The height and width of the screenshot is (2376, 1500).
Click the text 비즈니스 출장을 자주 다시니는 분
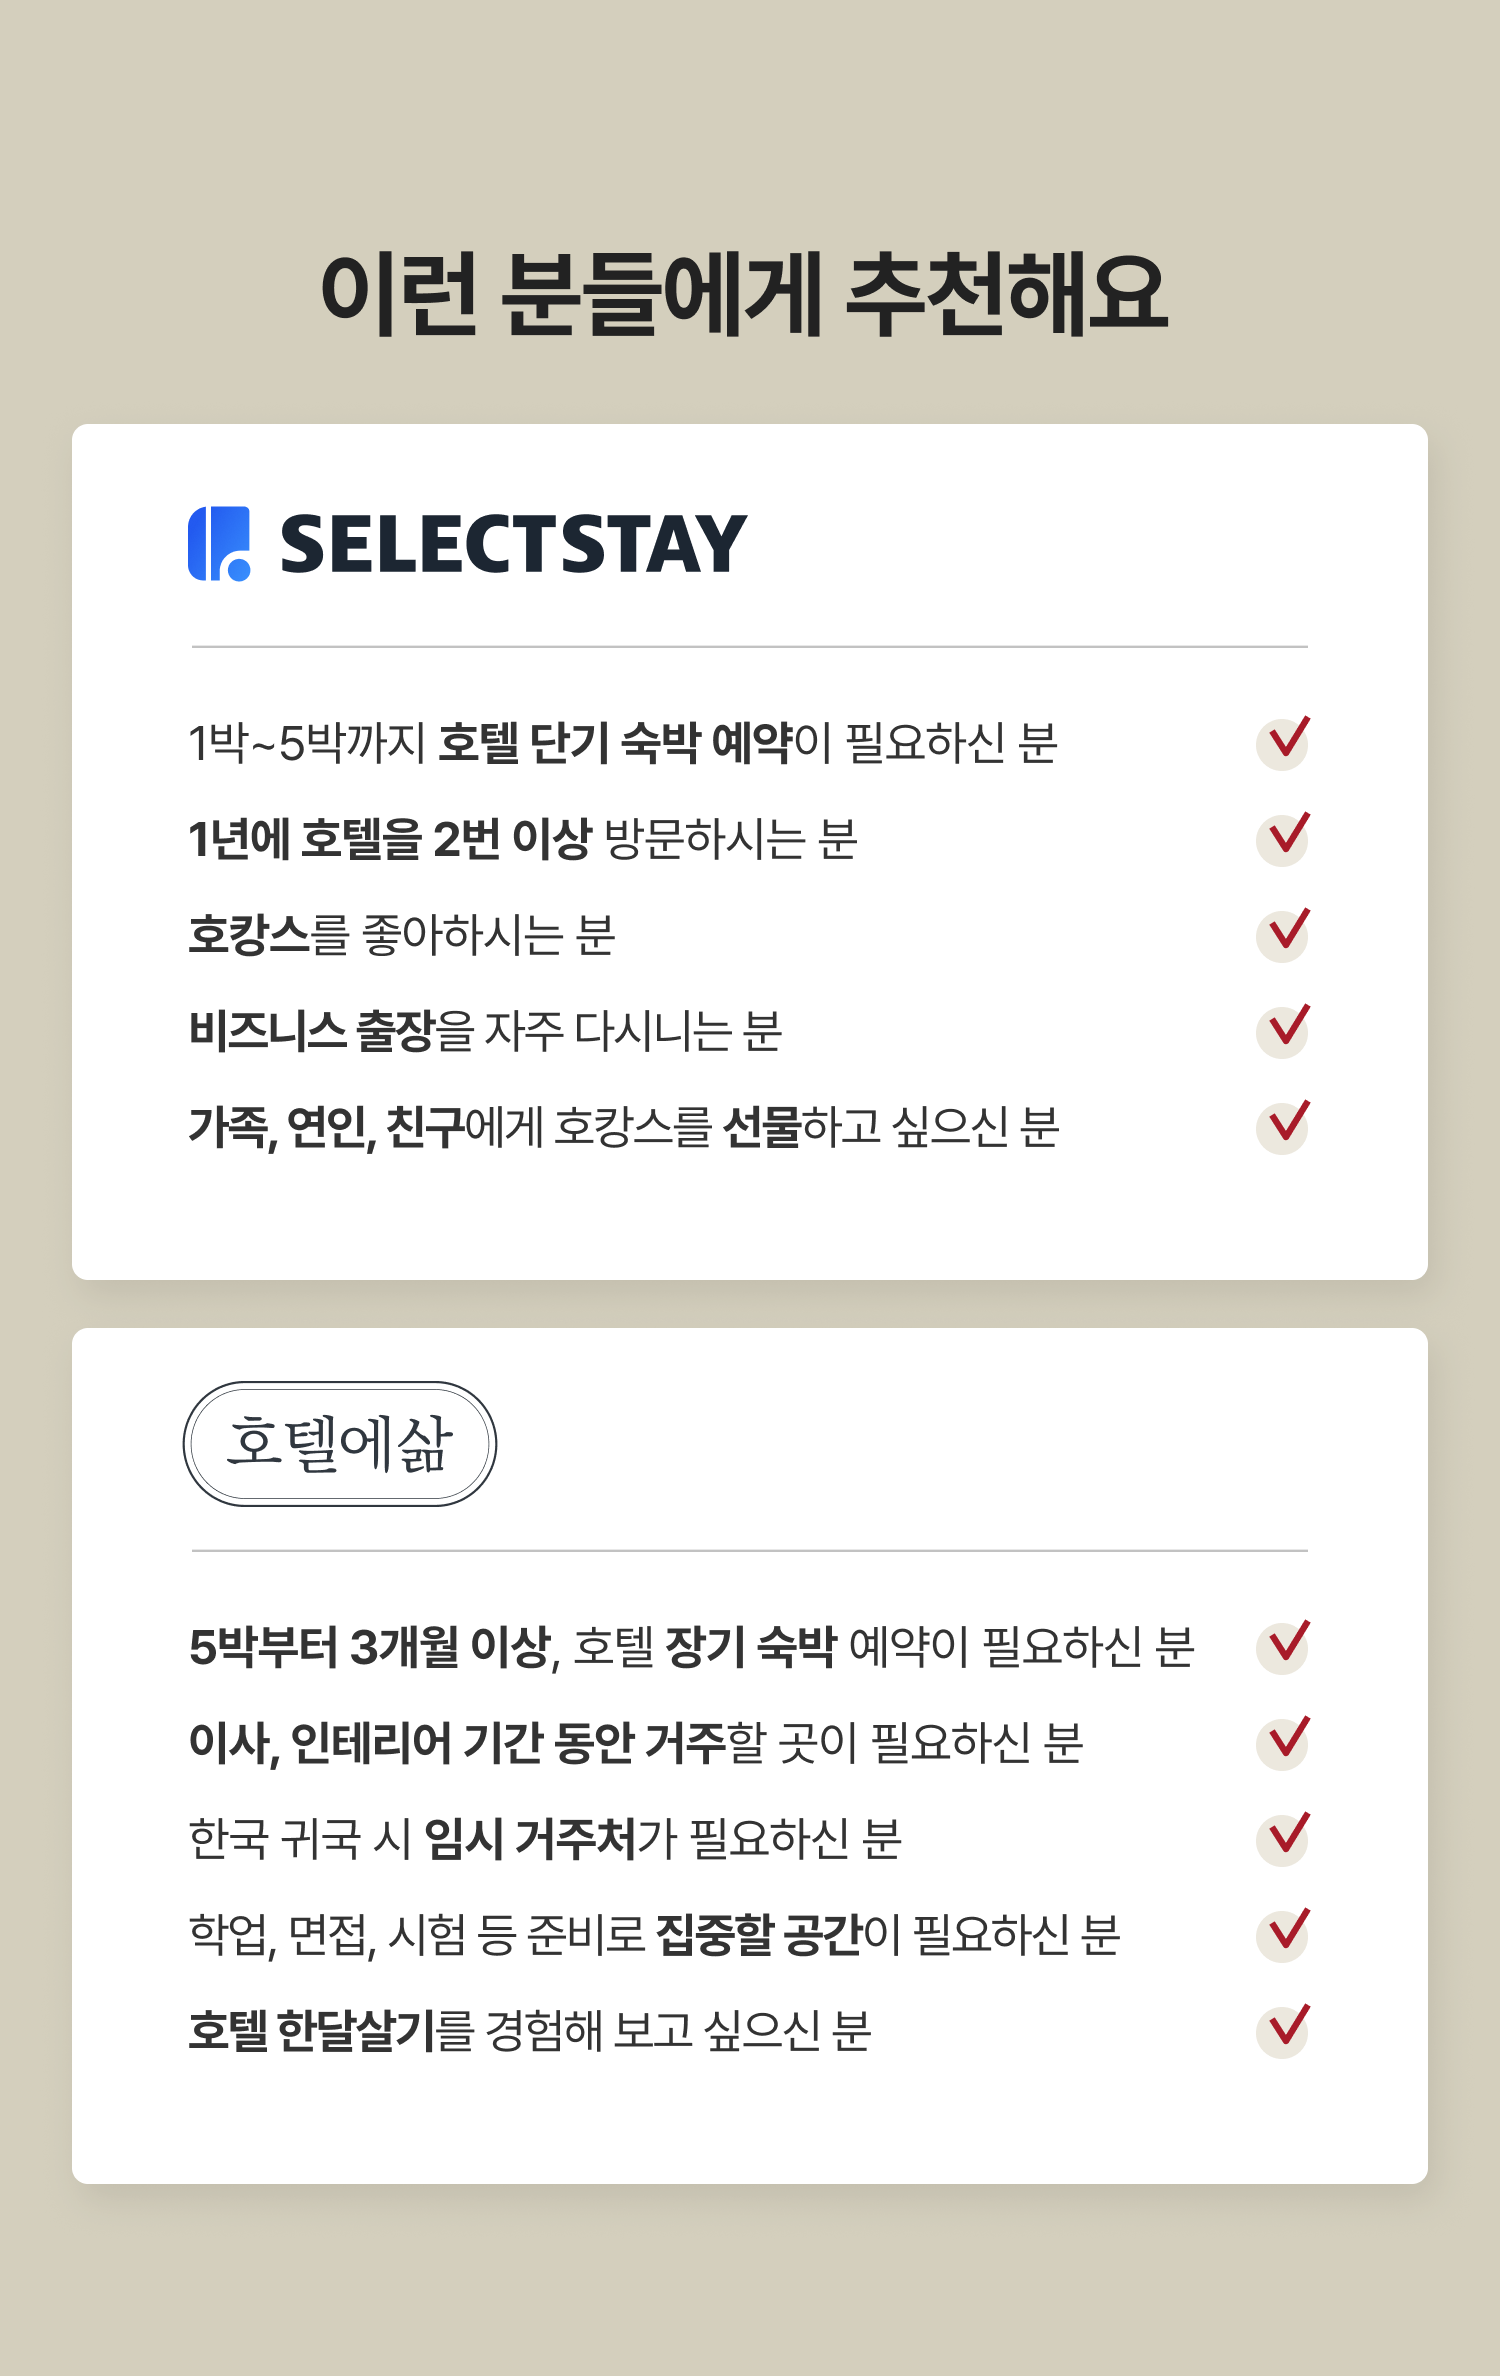coord(485,1031)
